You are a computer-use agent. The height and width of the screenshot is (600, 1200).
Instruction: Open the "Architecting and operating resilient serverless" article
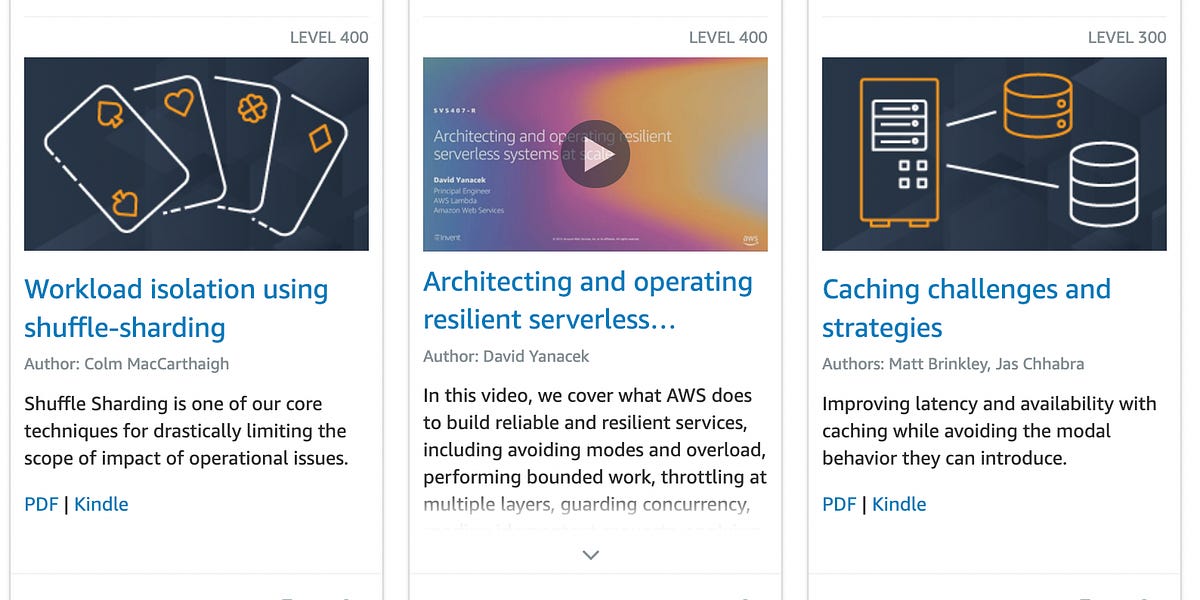(x=588, y=300)
